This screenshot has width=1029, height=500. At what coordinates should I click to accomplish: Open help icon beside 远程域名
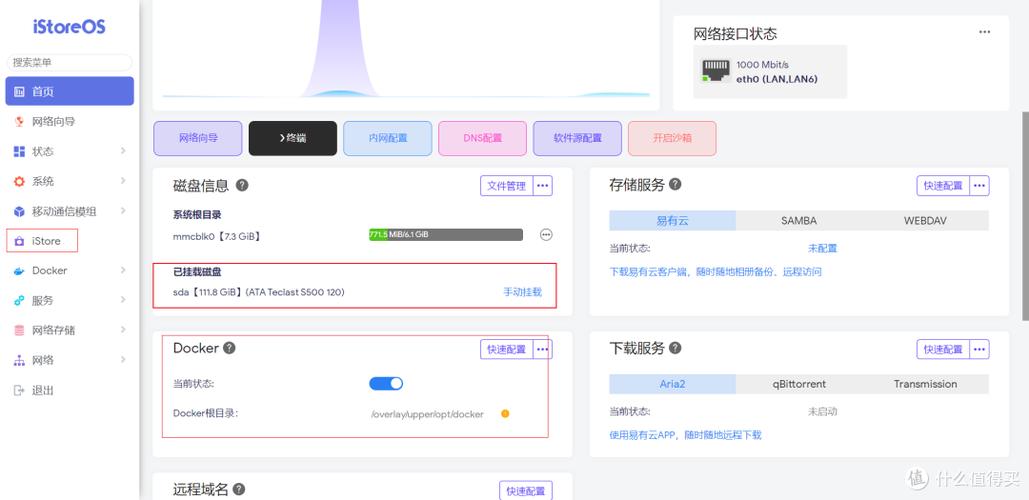[x=239, y=489]
